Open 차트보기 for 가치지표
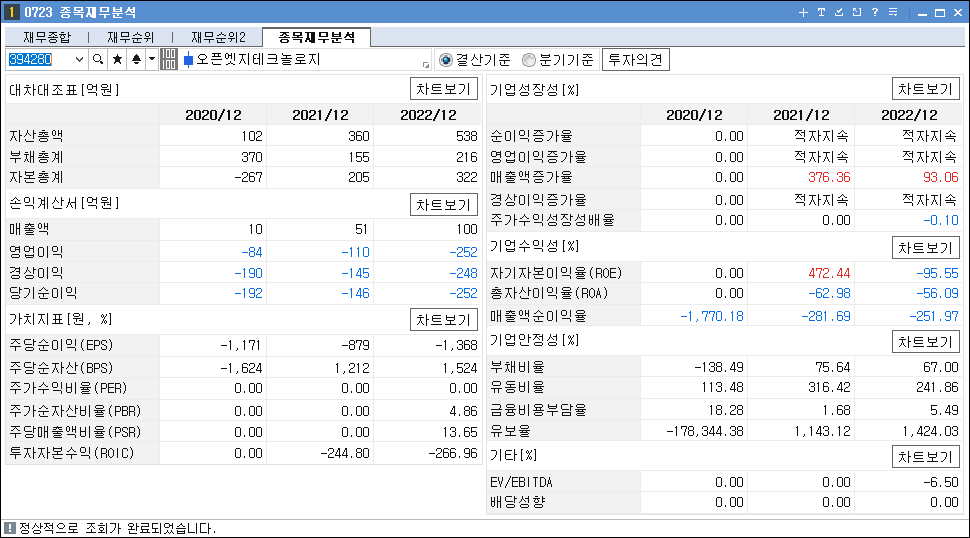The width and height of the screenshot is (970, 538). click(444, 320)
